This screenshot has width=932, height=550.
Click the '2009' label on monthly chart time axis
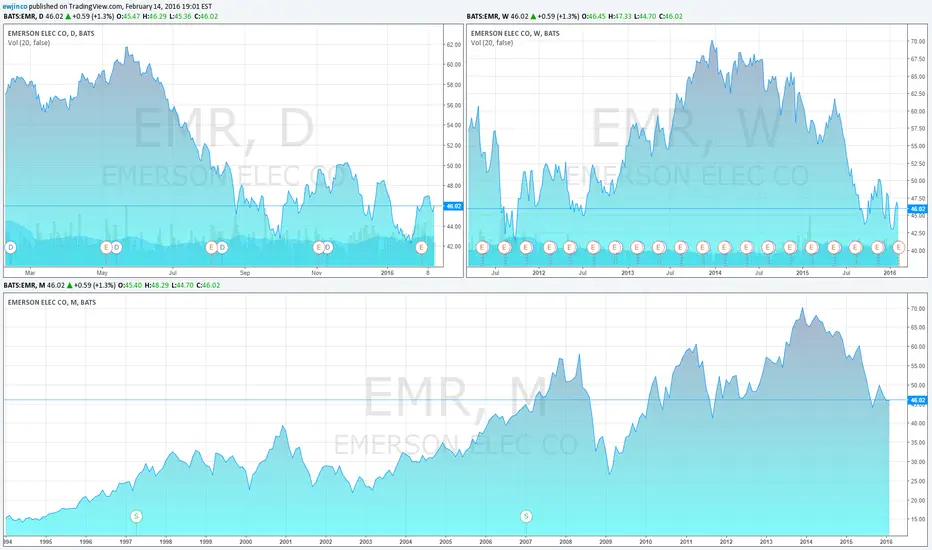point(606,542)
